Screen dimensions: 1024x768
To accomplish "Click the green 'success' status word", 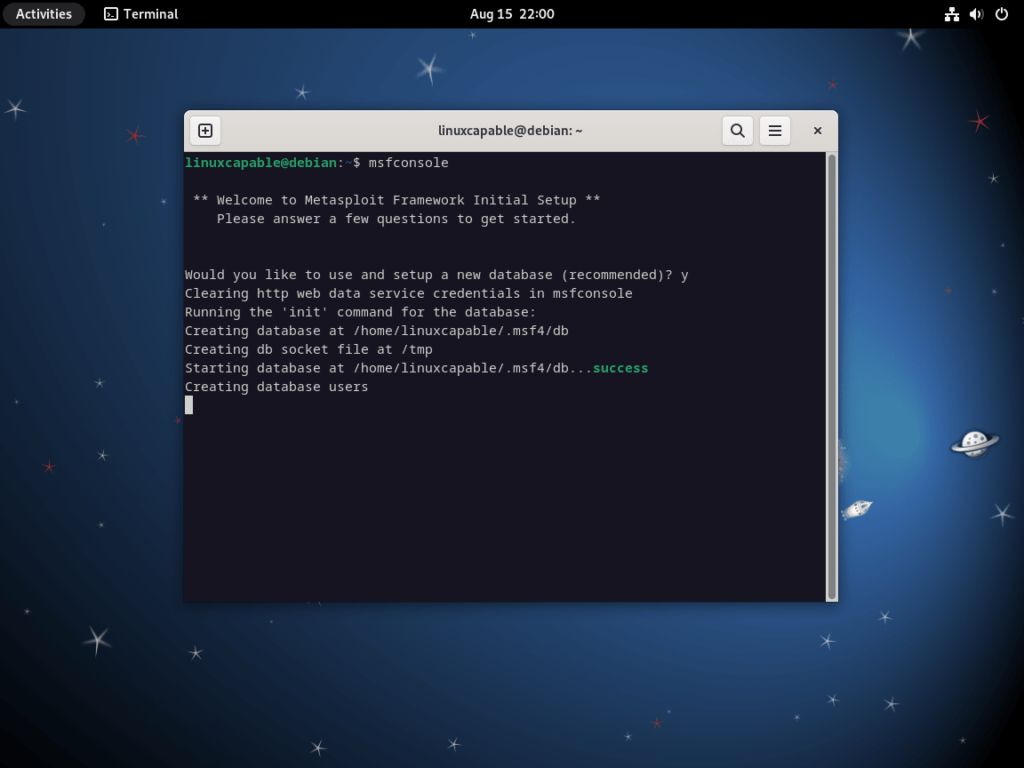I will (620, 368).
